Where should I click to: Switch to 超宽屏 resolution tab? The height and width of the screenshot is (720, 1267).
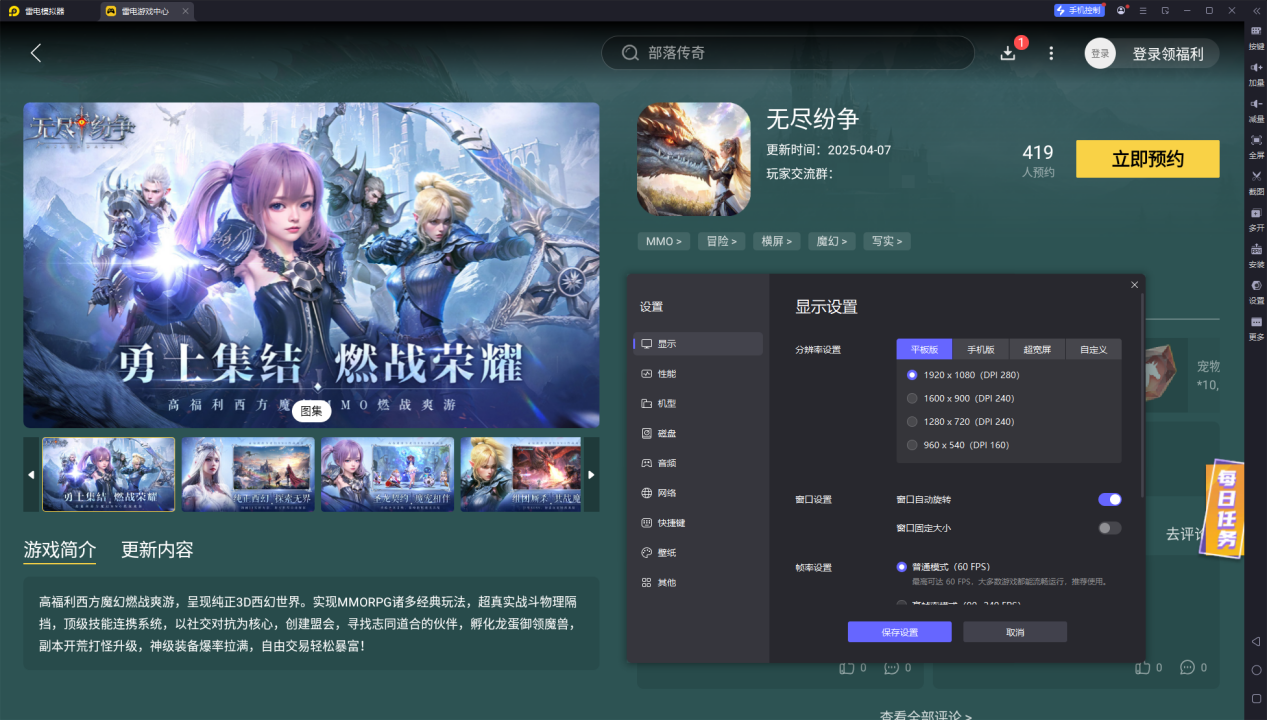click(1037, 349)
